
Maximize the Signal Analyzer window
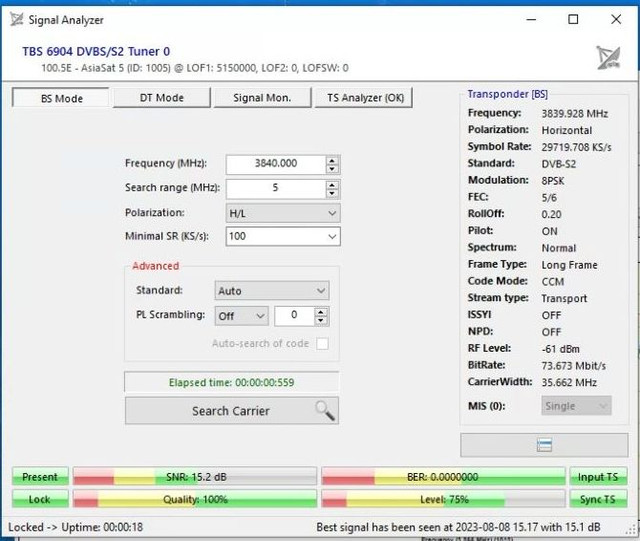click(x=573, y=19)
